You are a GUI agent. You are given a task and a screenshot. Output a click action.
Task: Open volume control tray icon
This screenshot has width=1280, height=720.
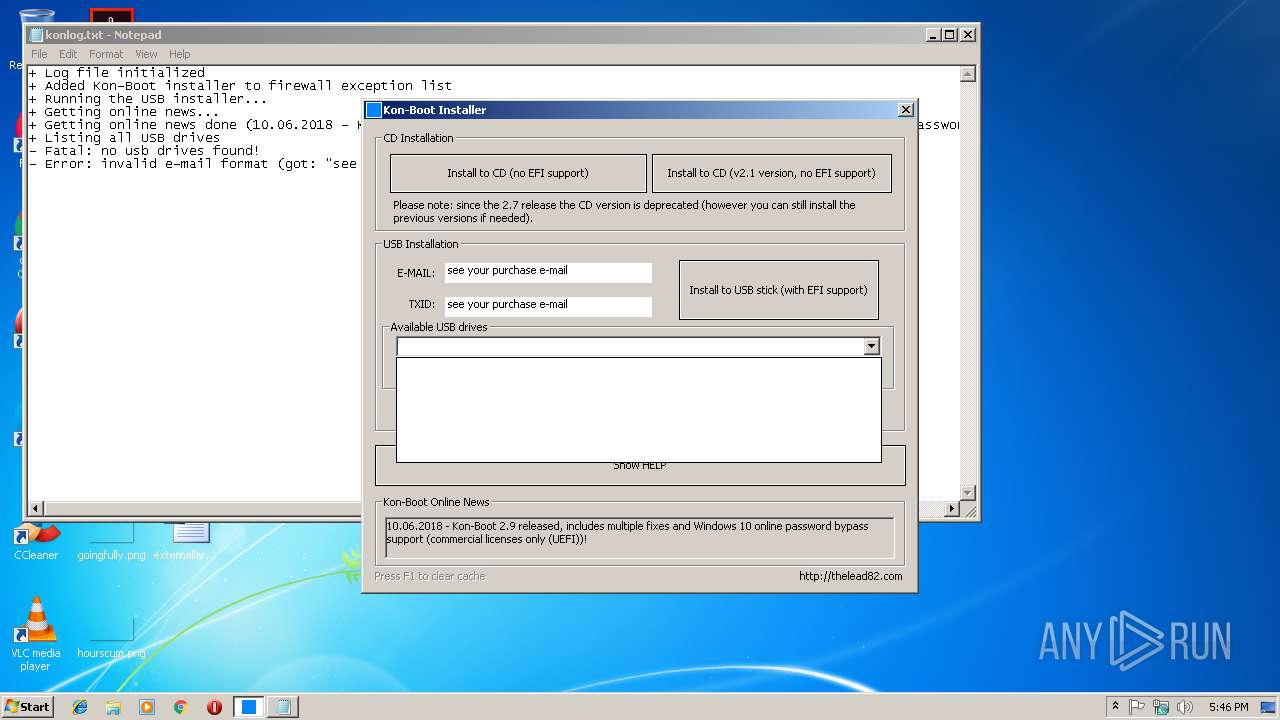tap(1184, 707)
